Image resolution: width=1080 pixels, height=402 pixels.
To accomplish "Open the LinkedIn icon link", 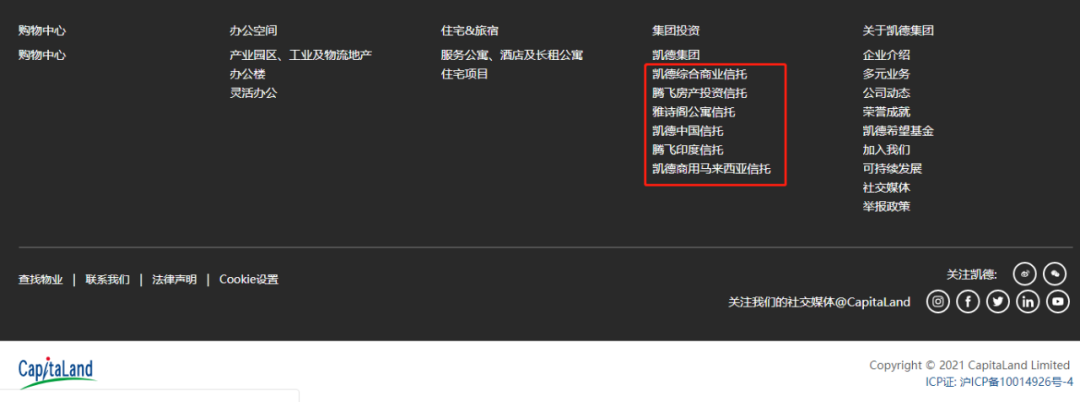I will [1028, 302].
